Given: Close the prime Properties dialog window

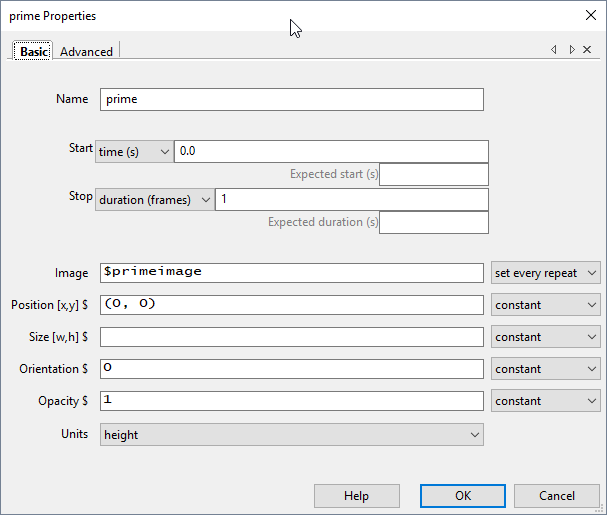Looking at the screenshot, I should pyautogui.click(x=591, y=15).
